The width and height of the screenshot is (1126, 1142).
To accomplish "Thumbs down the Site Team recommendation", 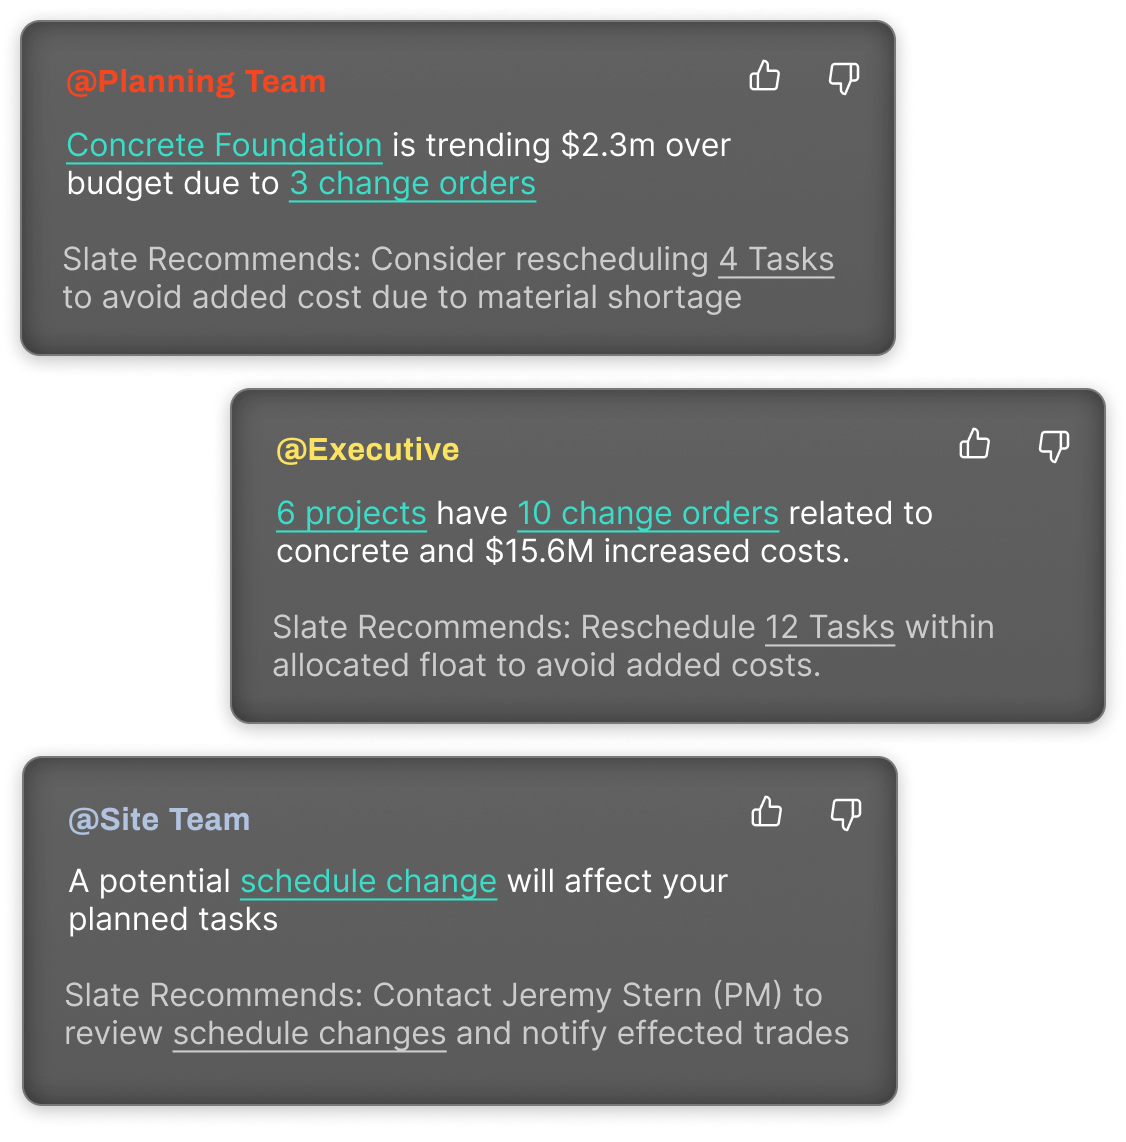I will click(845, 813).
